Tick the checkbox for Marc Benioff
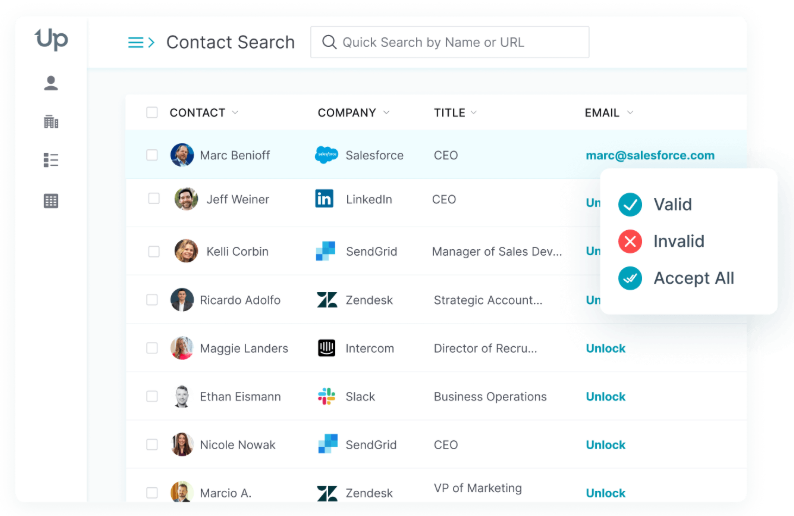This screenshot has height=516, width=794. point(152,155)
